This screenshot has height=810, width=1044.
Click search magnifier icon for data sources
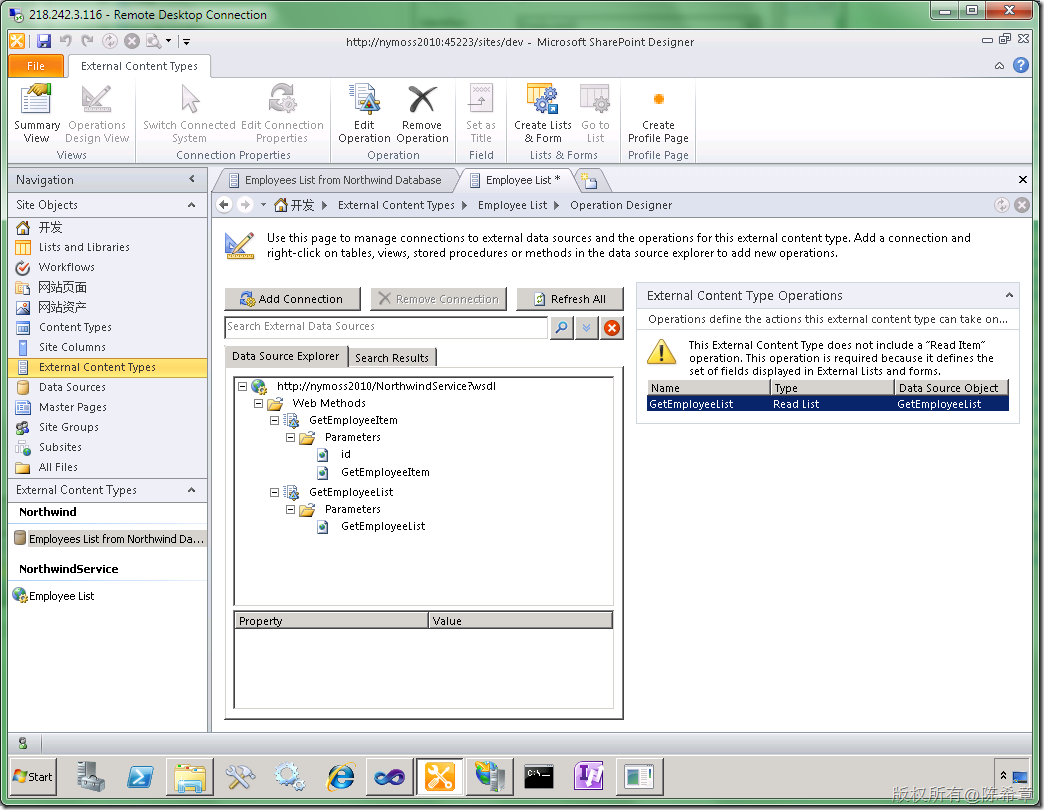[562, 327]
